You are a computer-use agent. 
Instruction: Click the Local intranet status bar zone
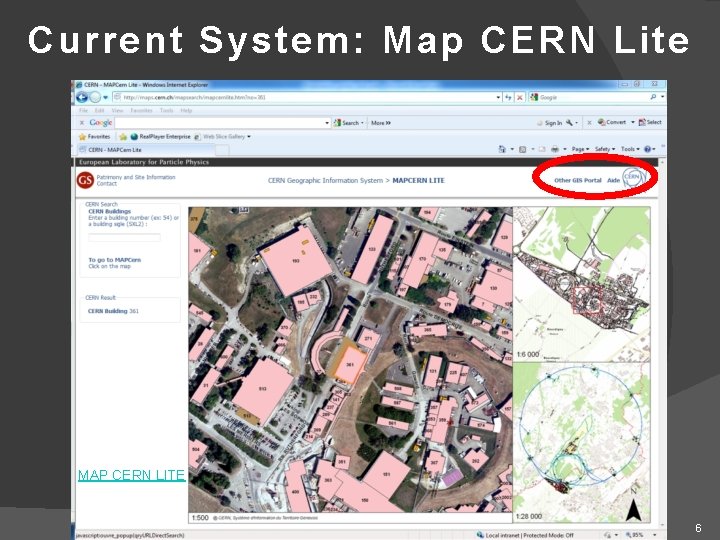coord(525,535)
